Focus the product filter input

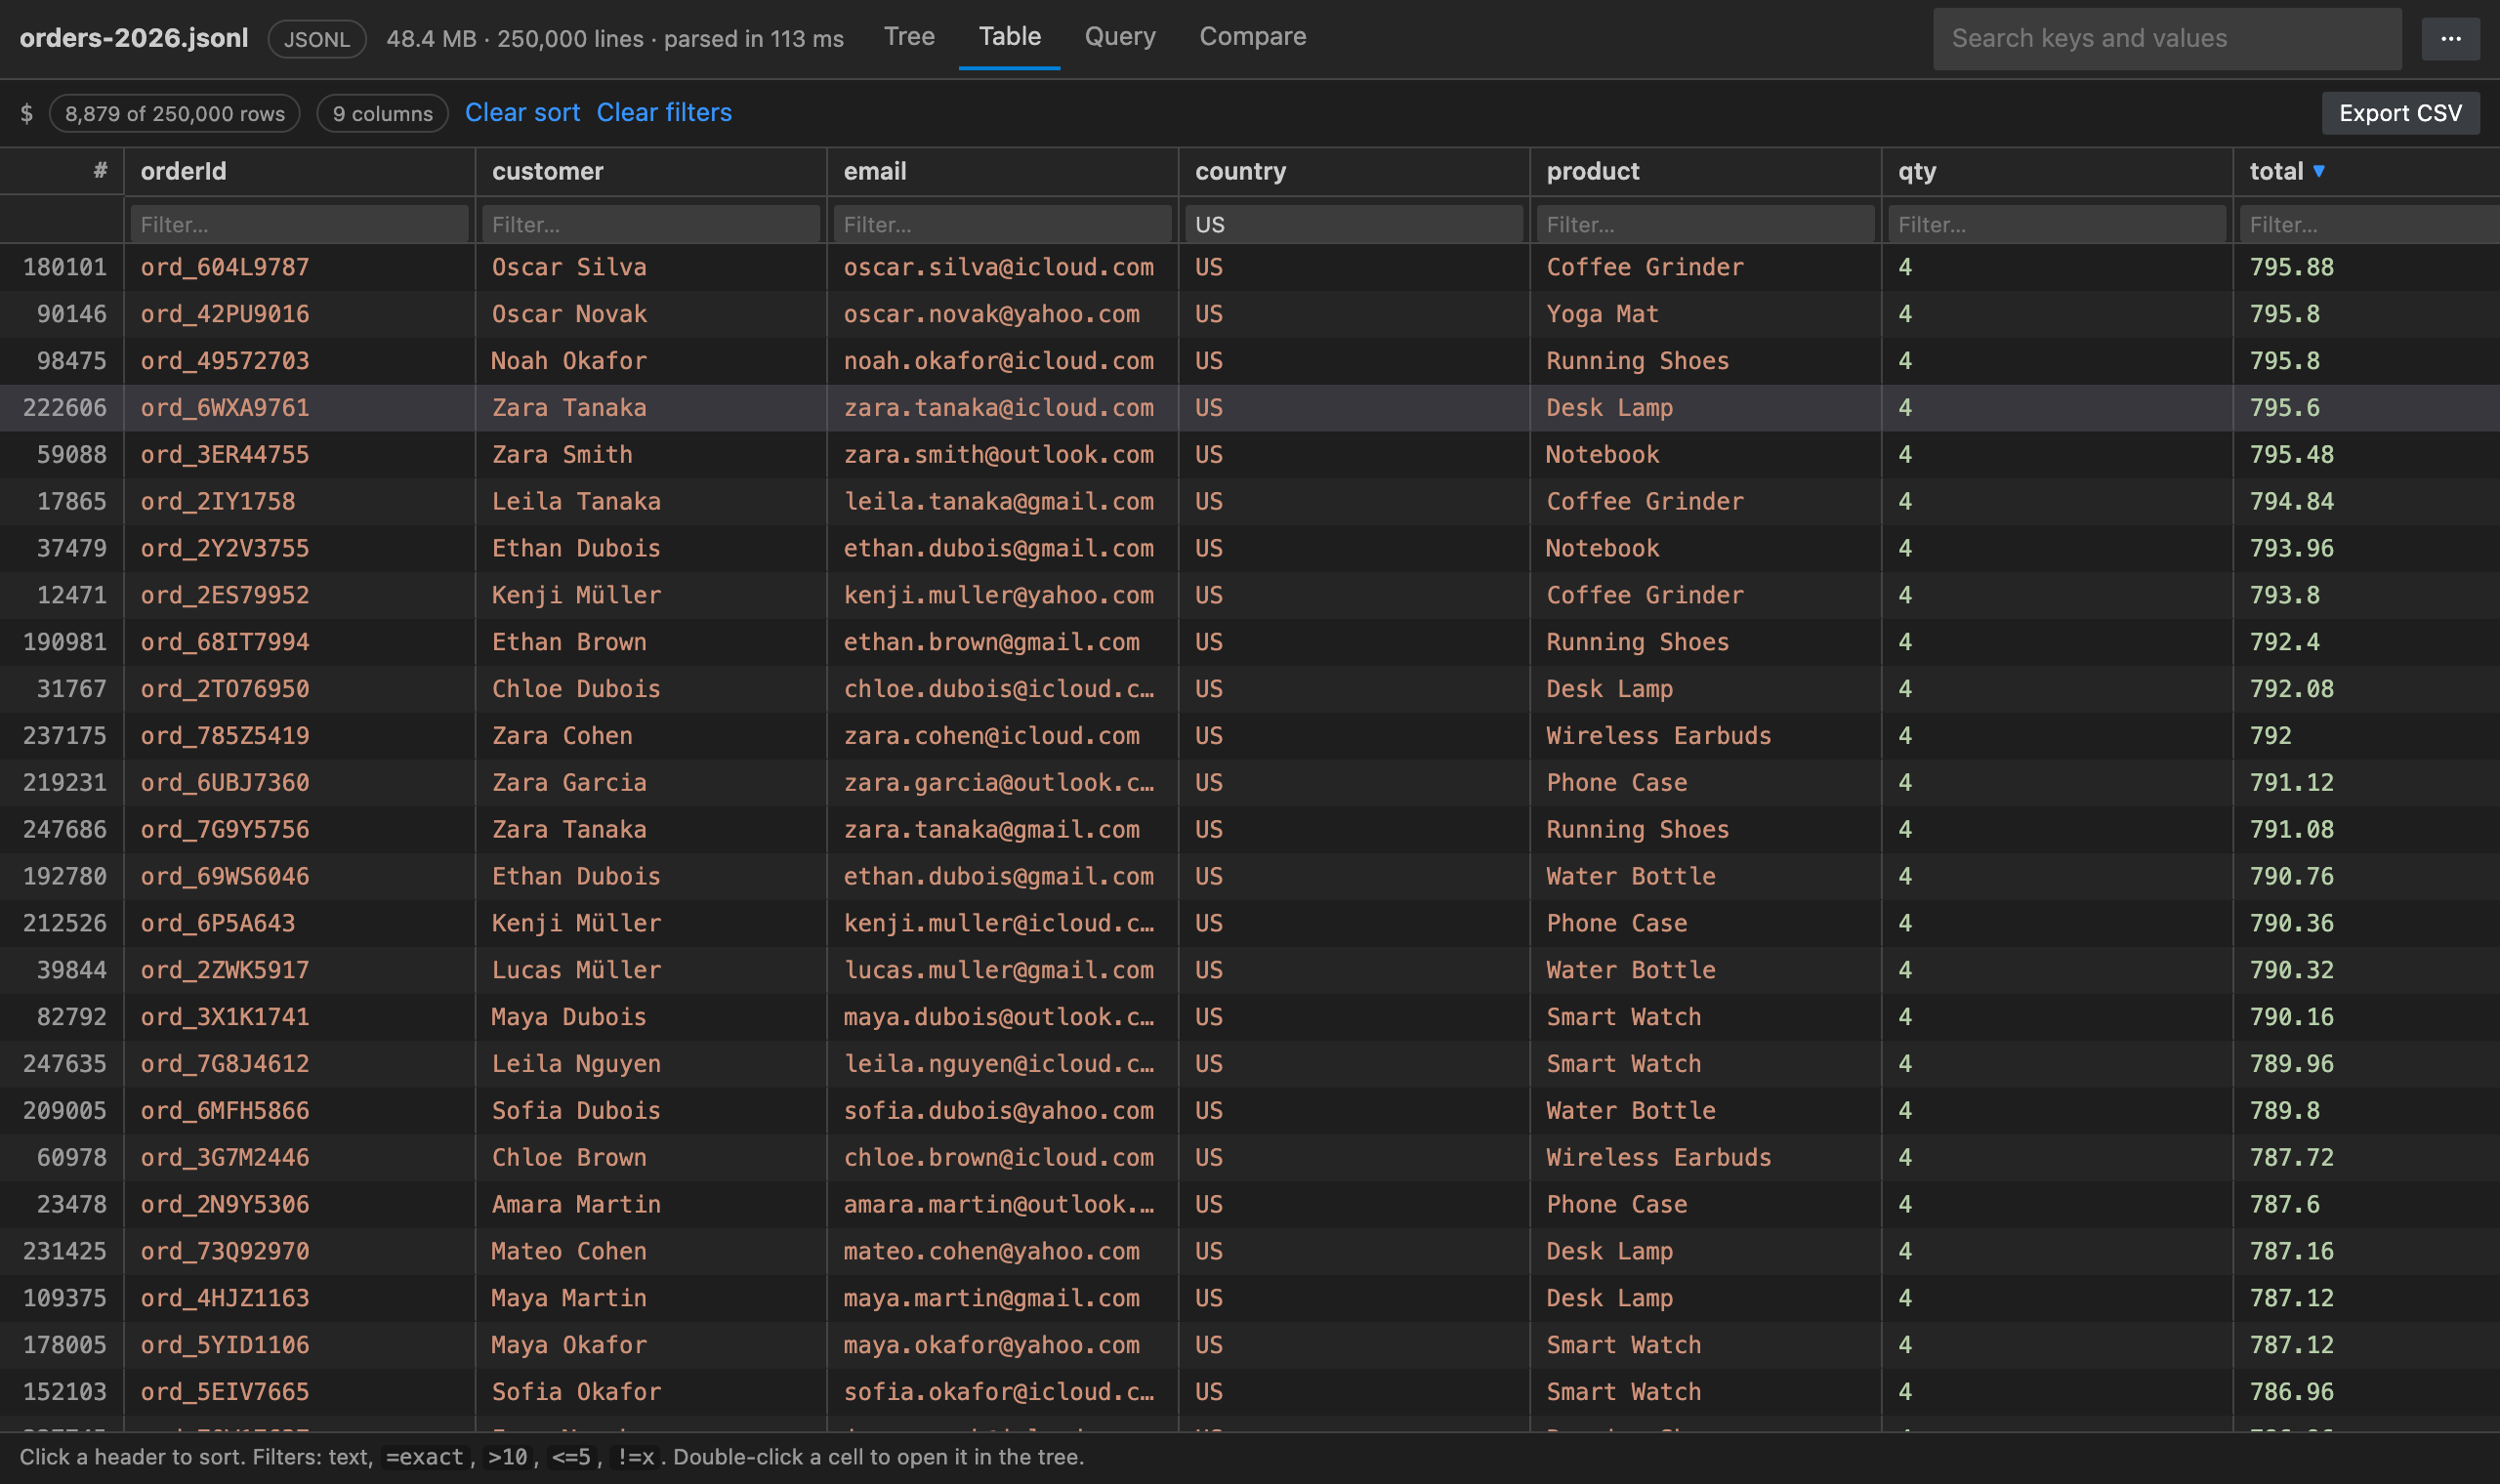coord(1705,224)
